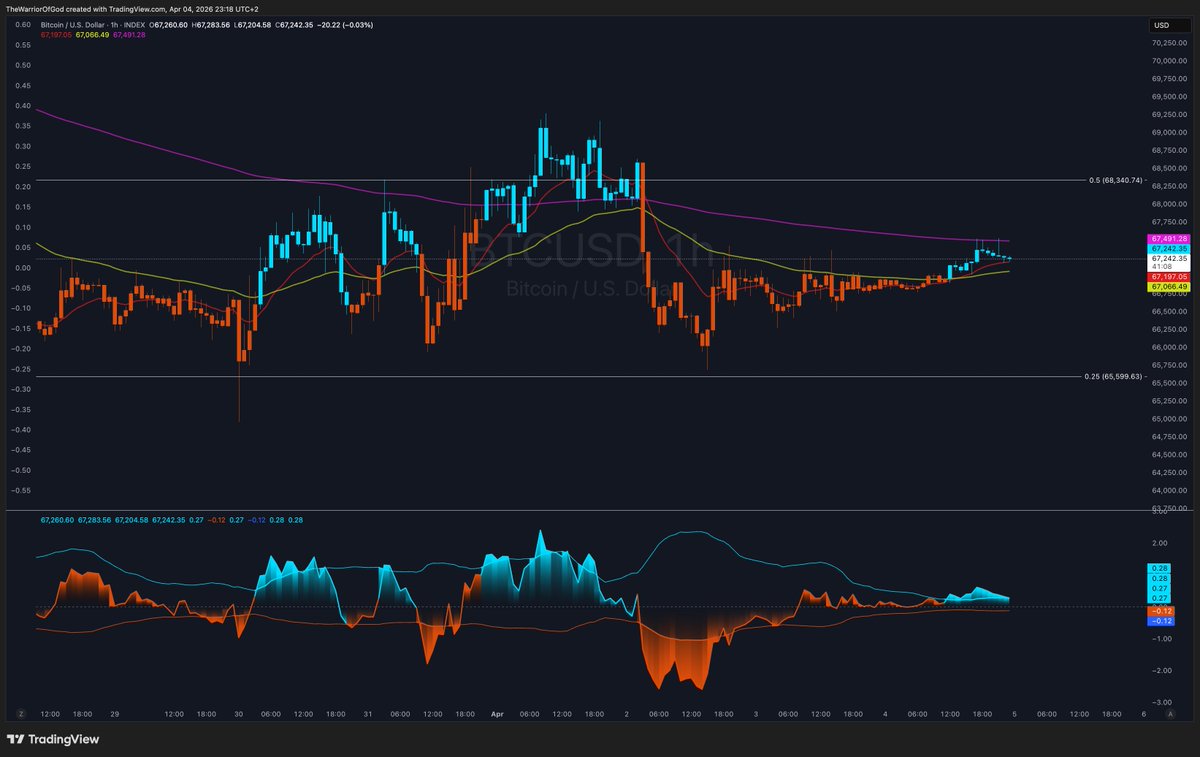Click the 64,000.00 price-axis tick

click(x=1168, y=490)
